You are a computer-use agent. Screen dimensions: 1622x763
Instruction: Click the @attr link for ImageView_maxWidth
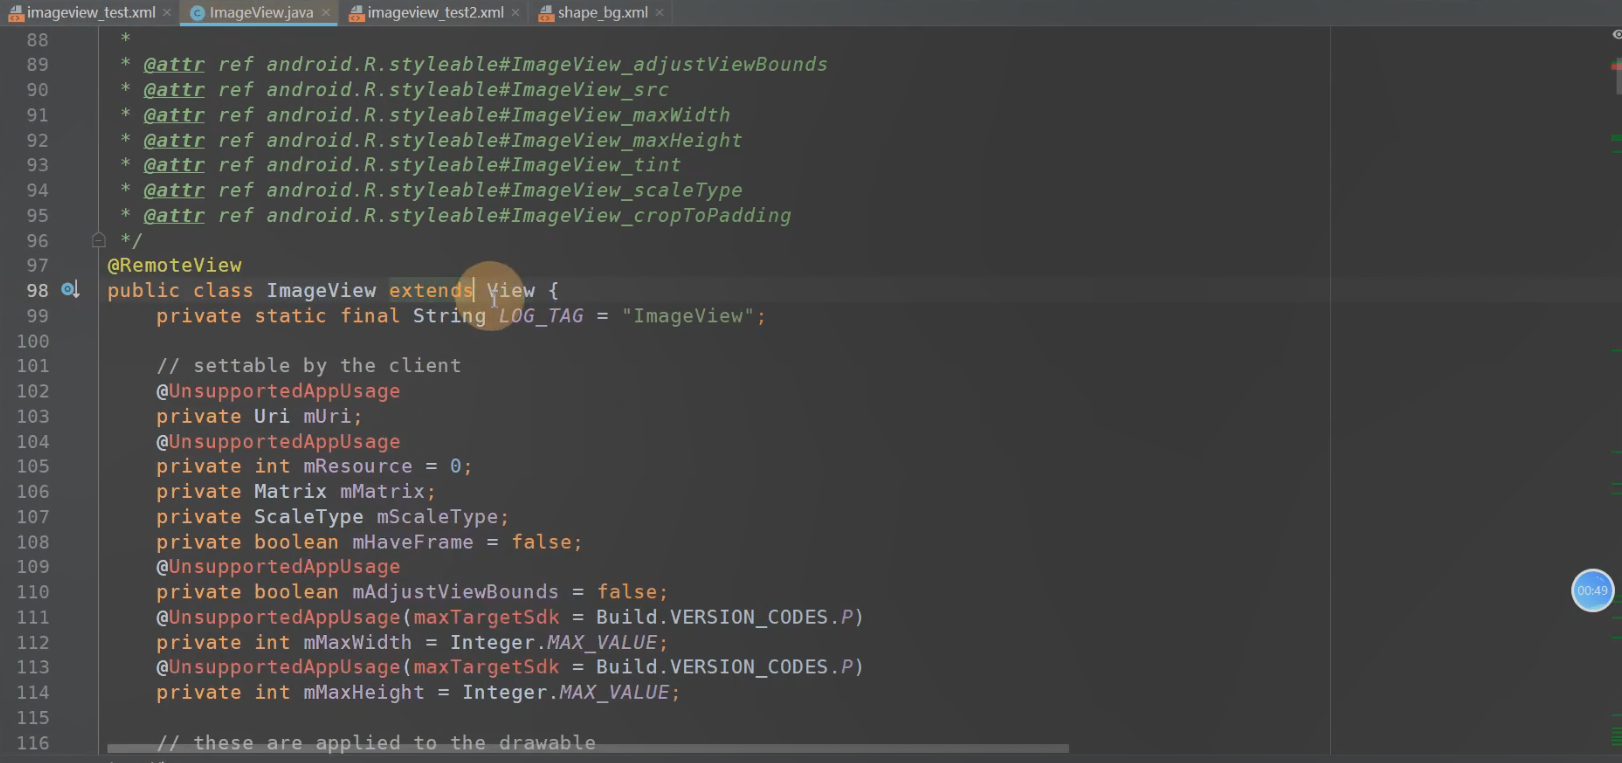174,115
